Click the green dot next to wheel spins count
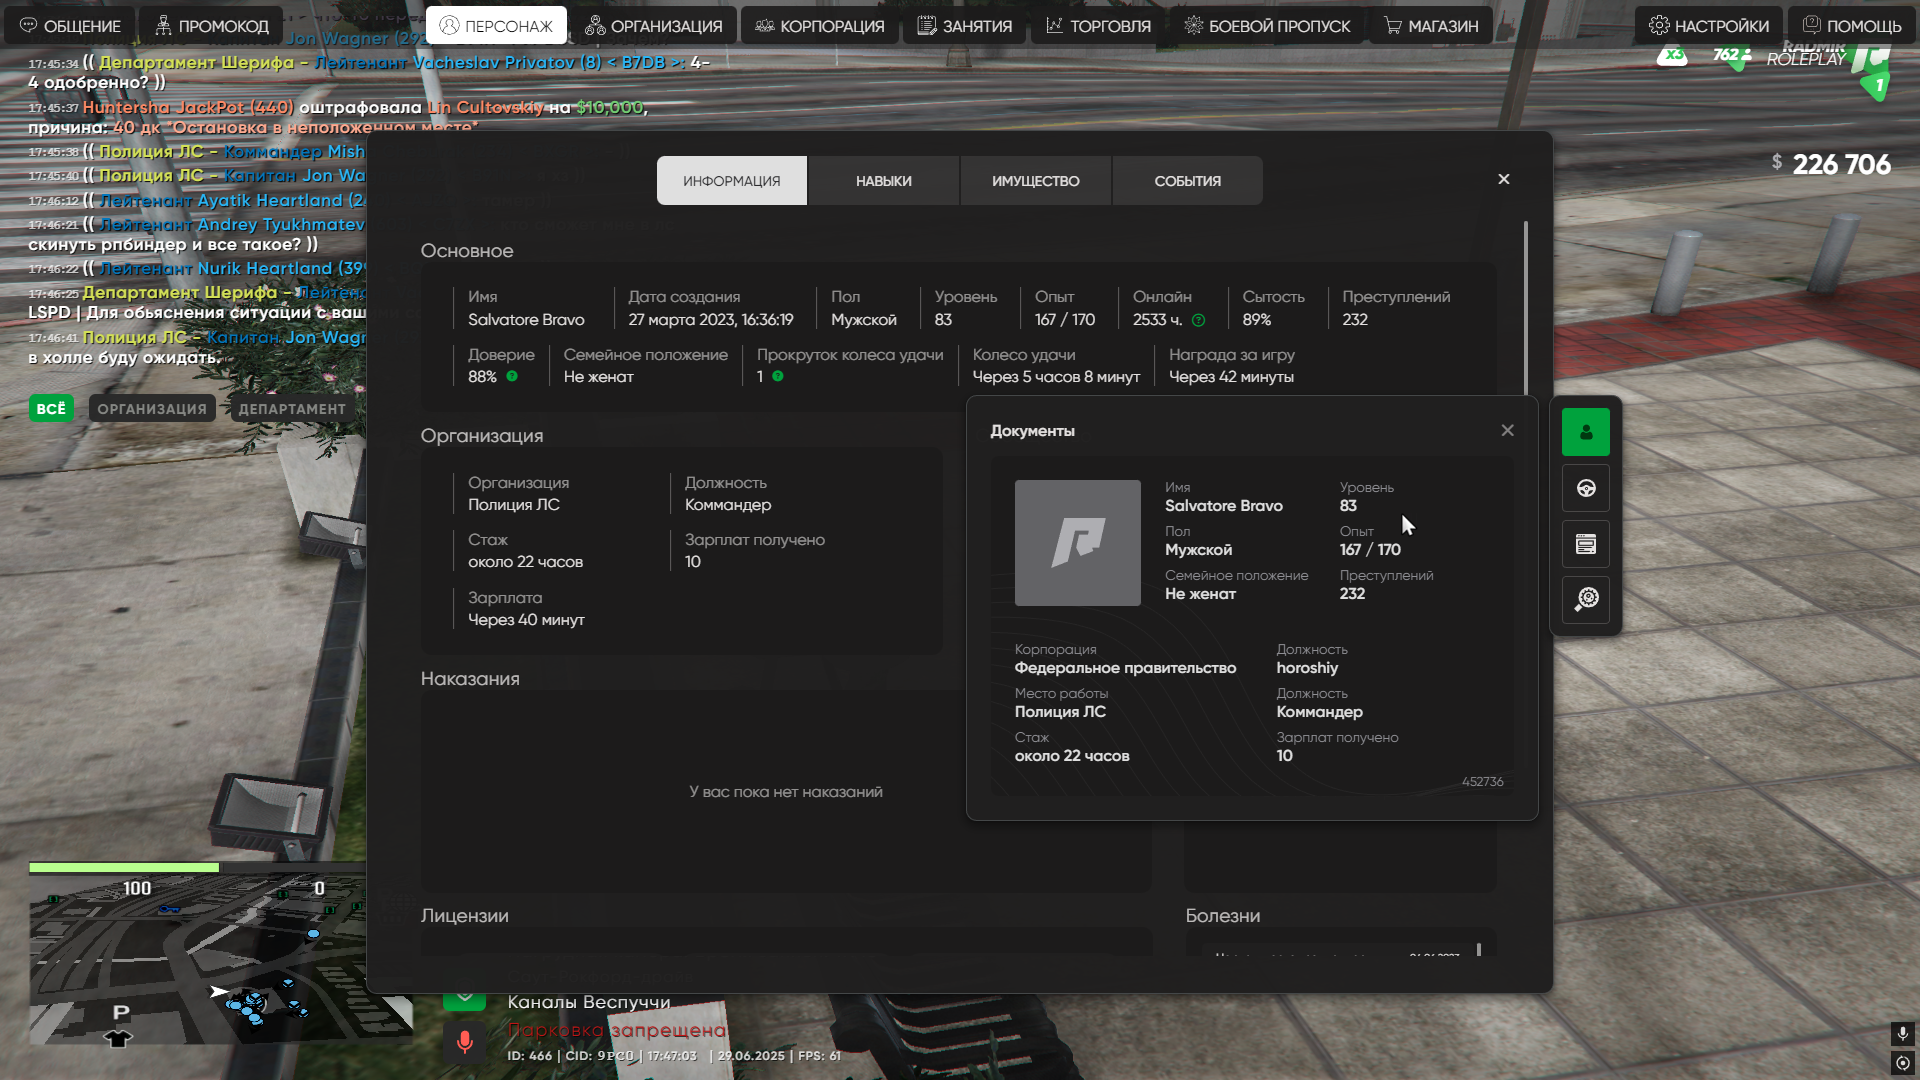Image resolution: width=1920 pixels, height=1080 pixels. (x=778, y=377)
